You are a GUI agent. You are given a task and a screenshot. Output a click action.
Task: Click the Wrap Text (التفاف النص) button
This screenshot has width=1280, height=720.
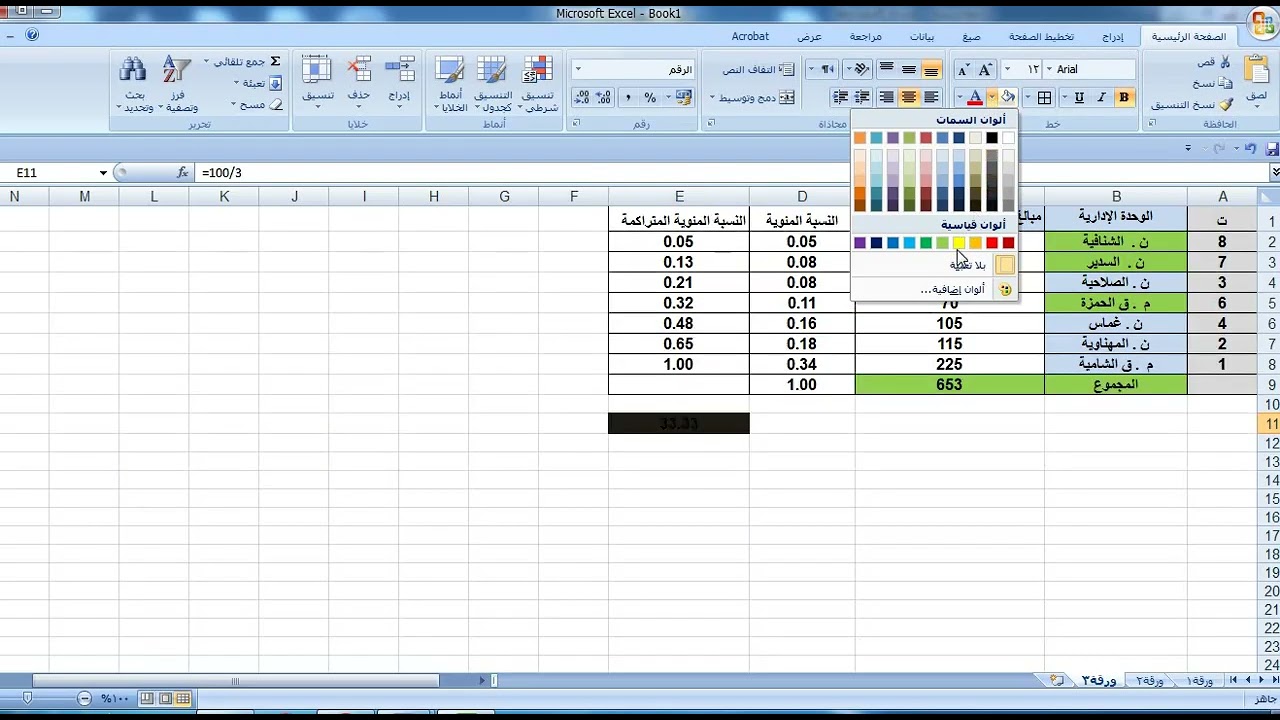pos(758,69)
